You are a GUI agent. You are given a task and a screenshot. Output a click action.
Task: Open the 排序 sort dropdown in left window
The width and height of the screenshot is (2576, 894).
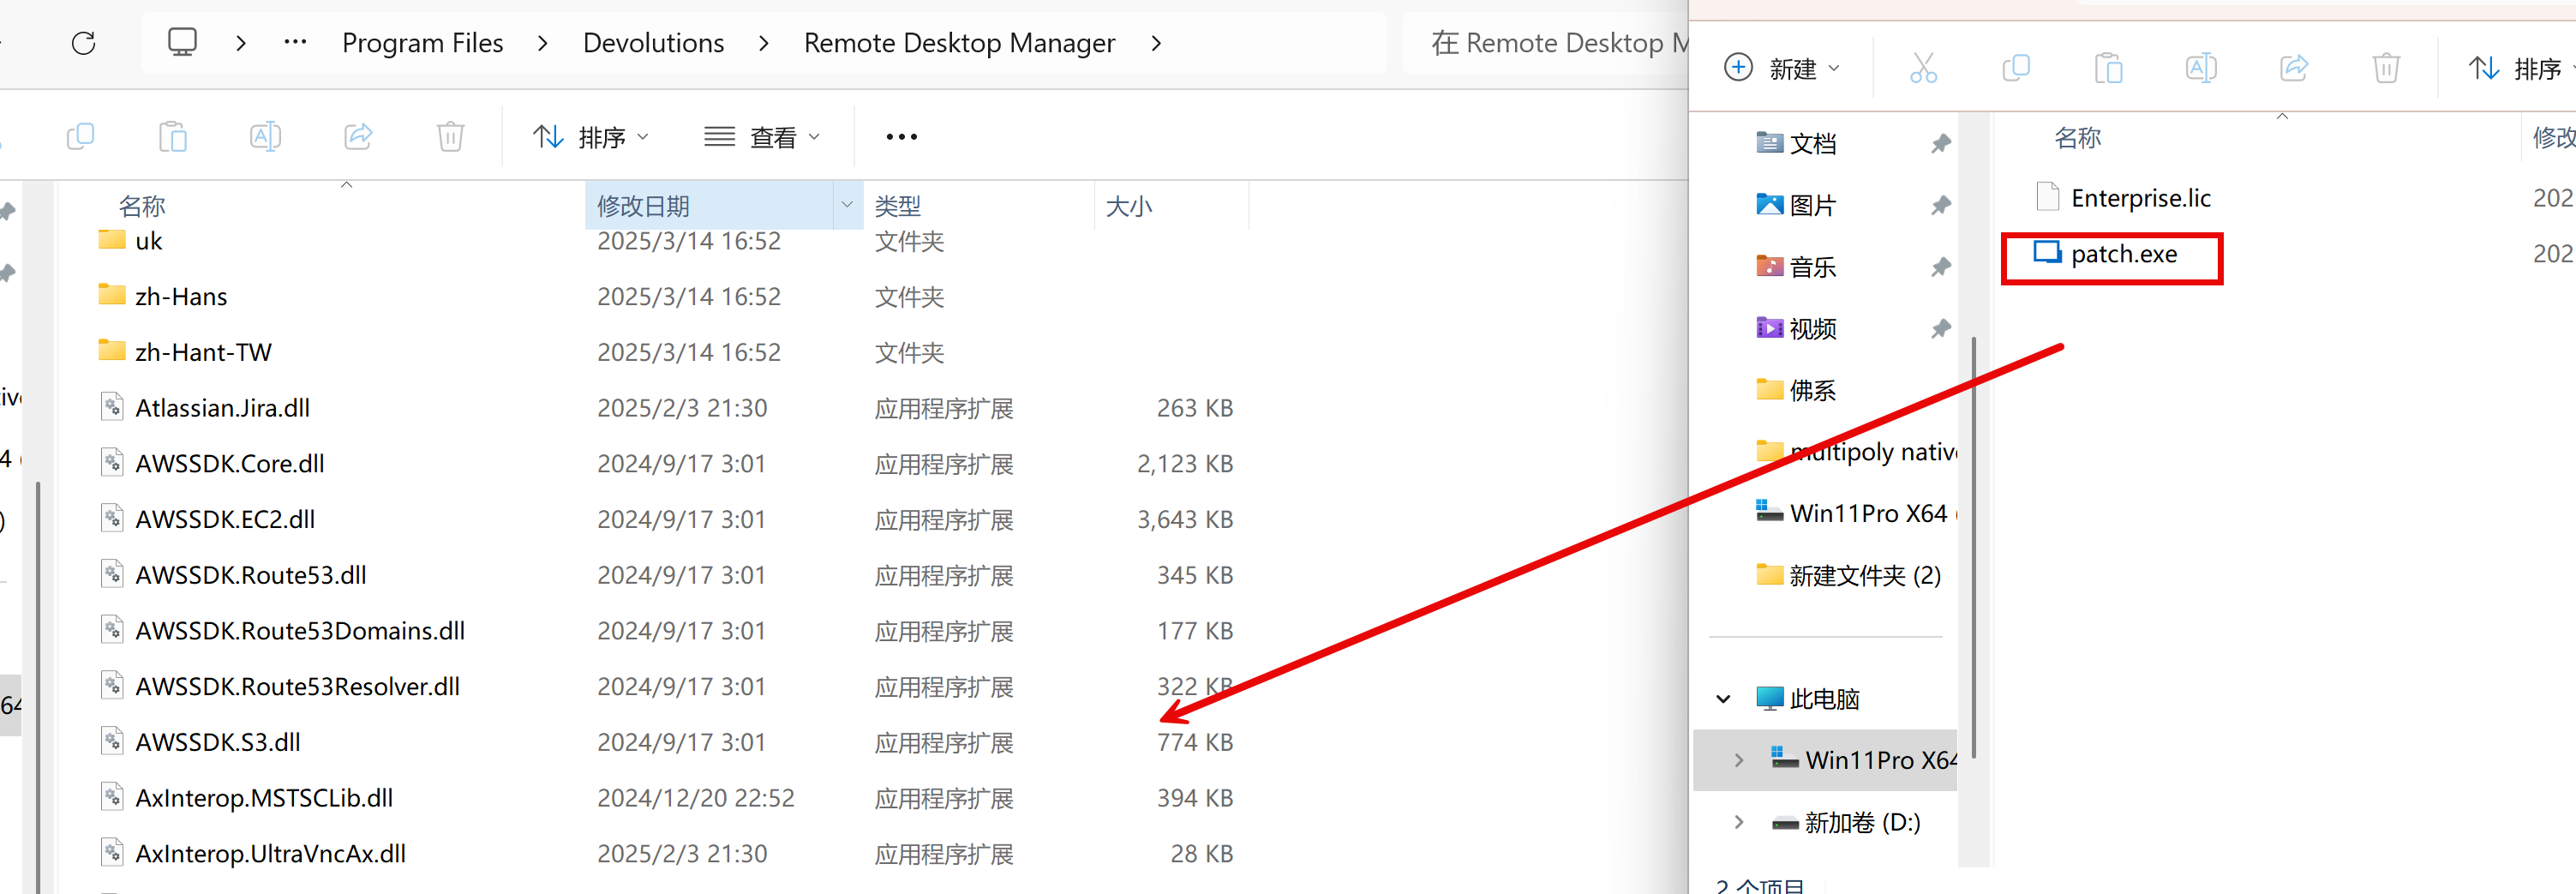click(591, 137)
